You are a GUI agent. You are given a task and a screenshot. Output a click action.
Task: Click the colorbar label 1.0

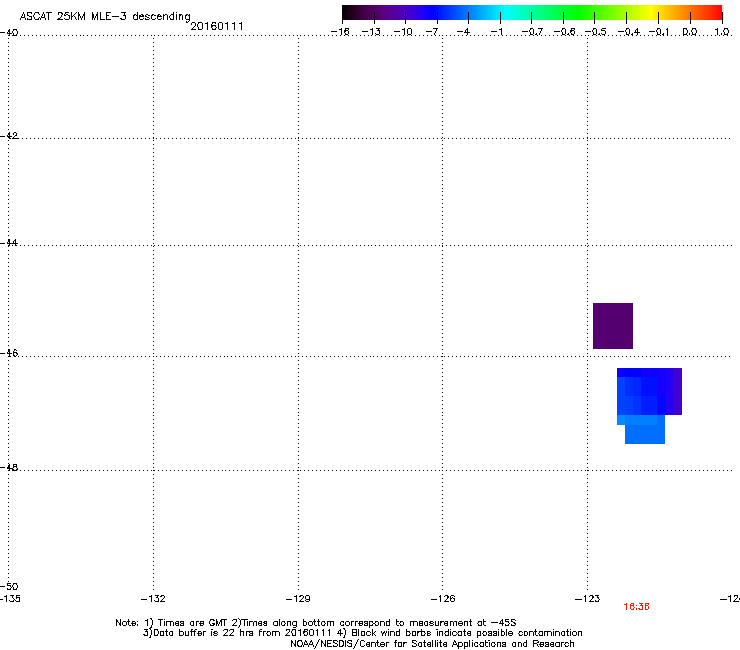click(x=722, y=32)
